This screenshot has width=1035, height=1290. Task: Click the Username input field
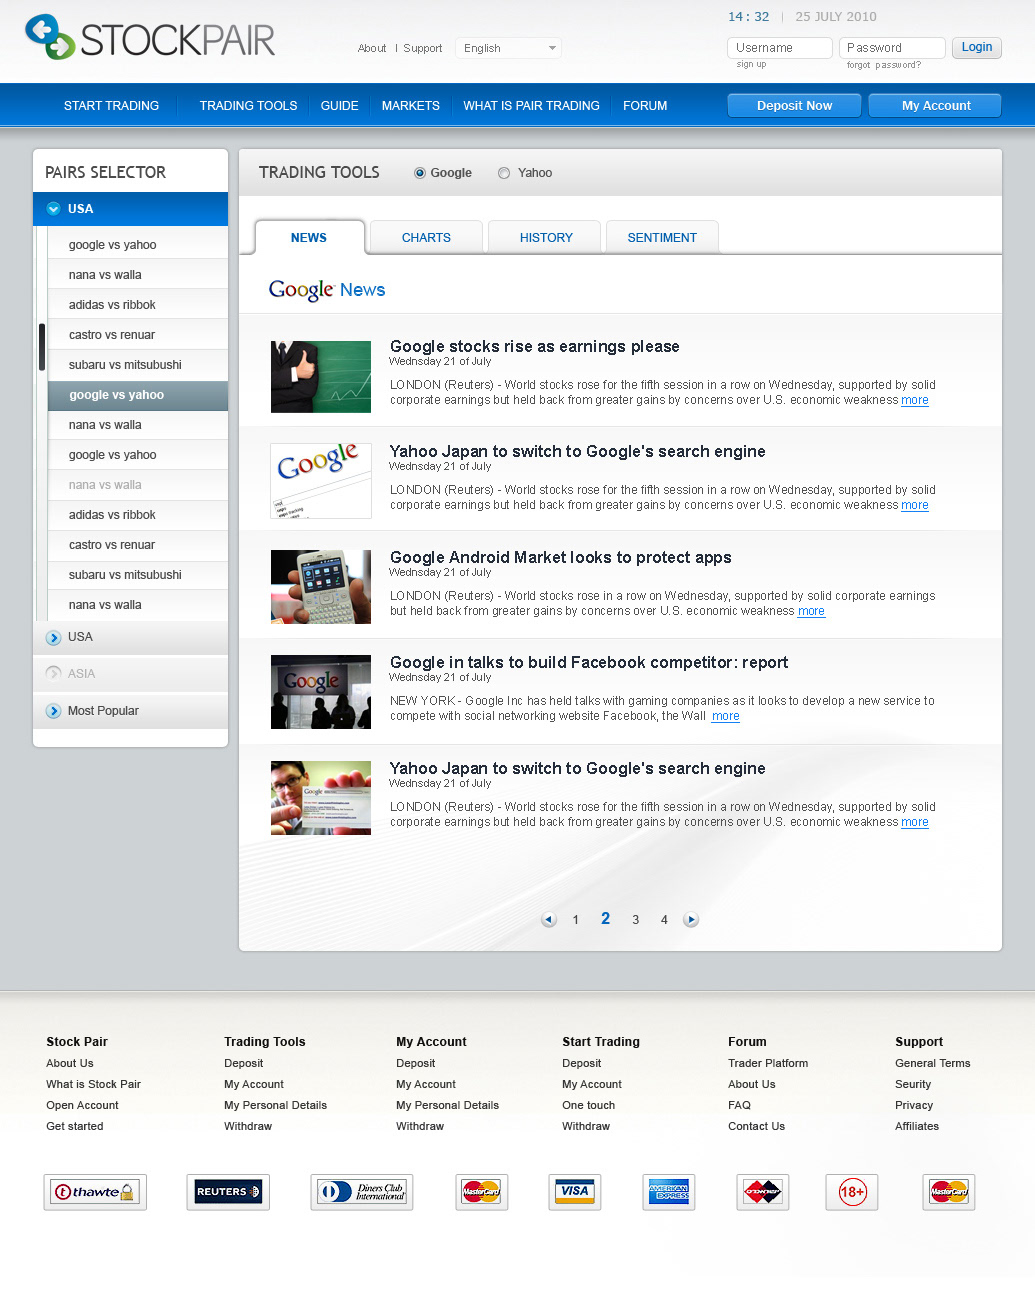tap(780, 48)
